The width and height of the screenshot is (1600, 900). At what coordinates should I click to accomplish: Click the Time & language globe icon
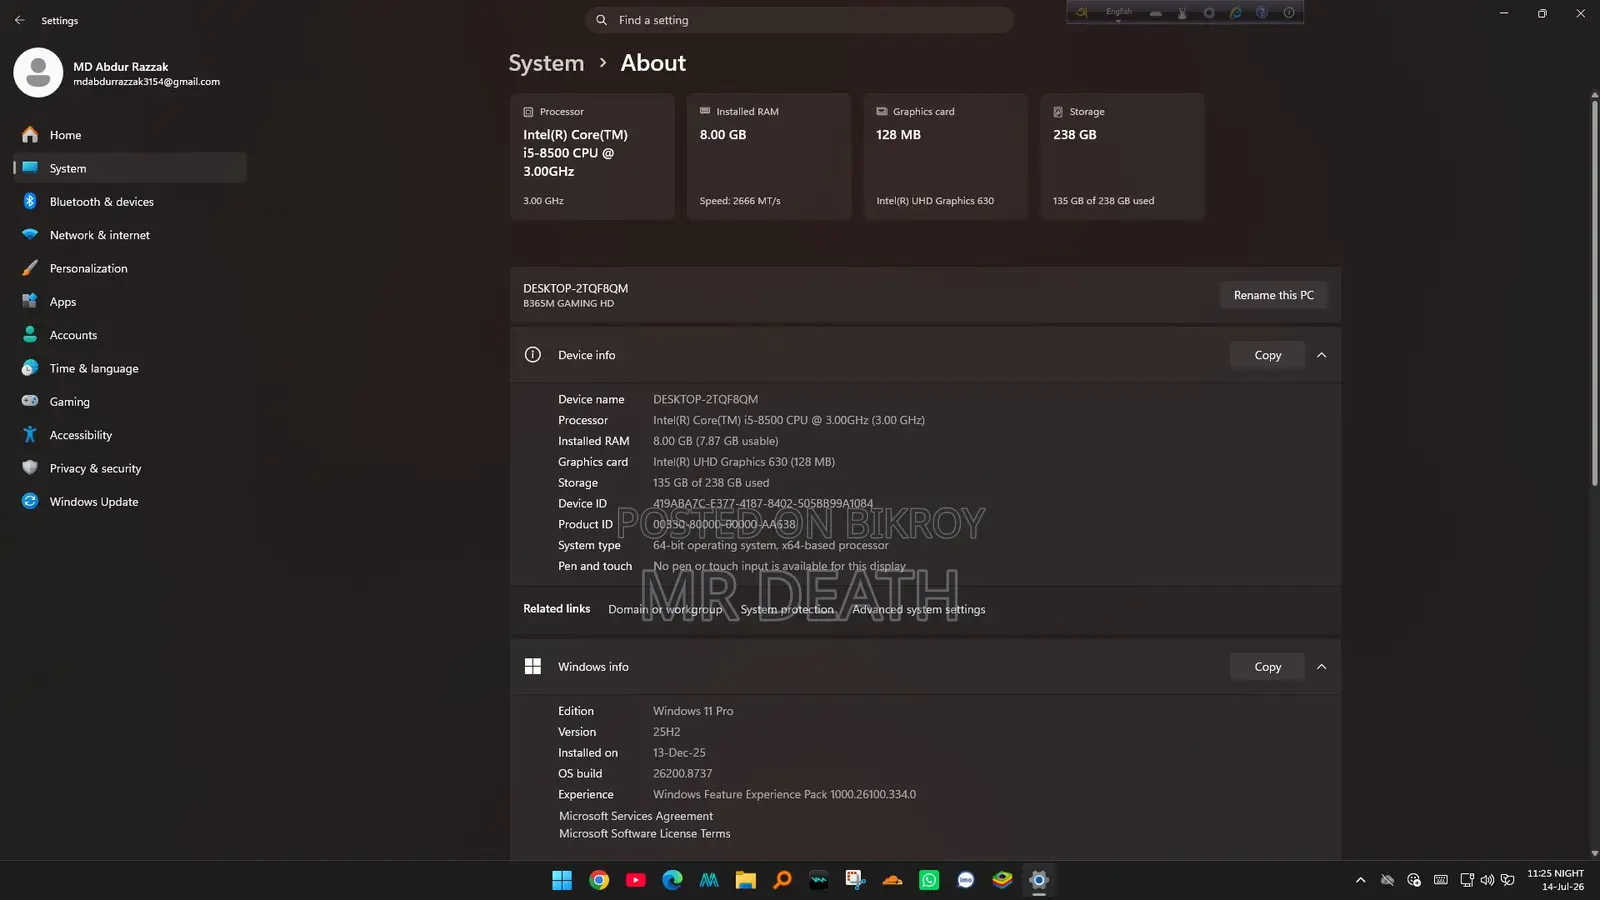point(30,368)
